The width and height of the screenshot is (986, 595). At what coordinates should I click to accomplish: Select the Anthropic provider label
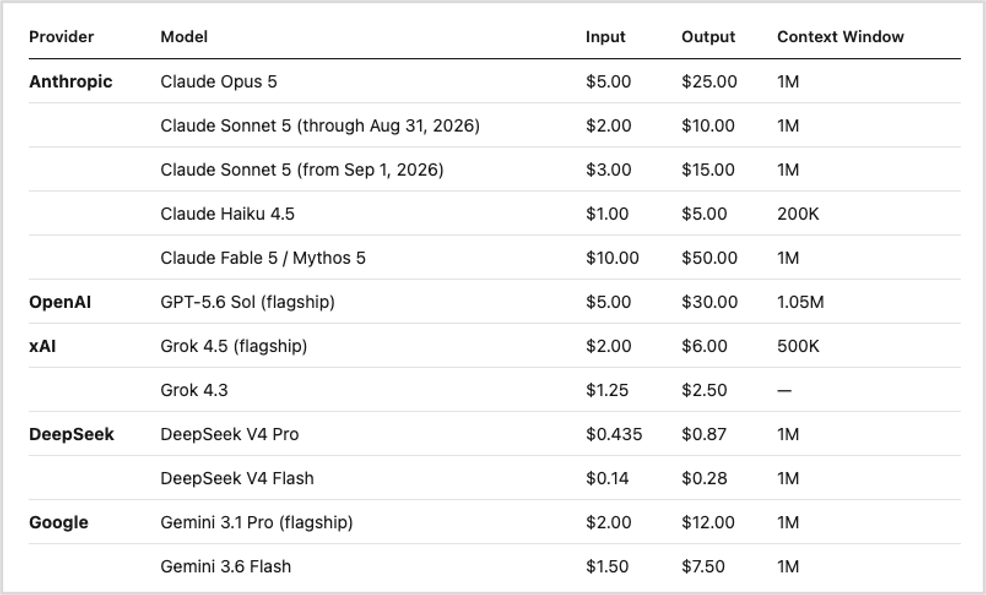click(70, 82)
